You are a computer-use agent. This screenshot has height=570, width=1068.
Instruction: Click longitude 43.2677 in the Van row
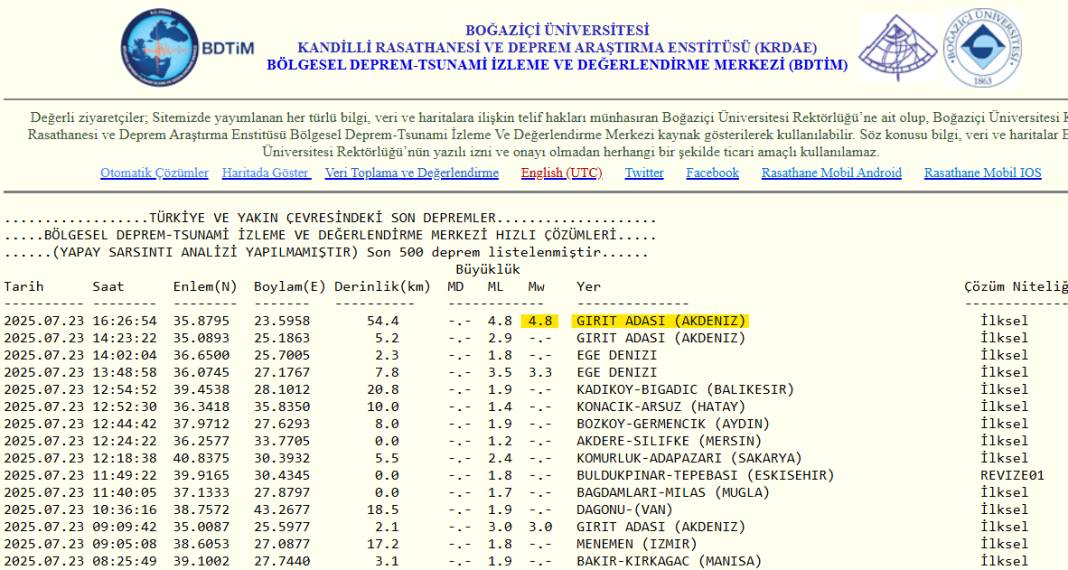tap(281, 509)
